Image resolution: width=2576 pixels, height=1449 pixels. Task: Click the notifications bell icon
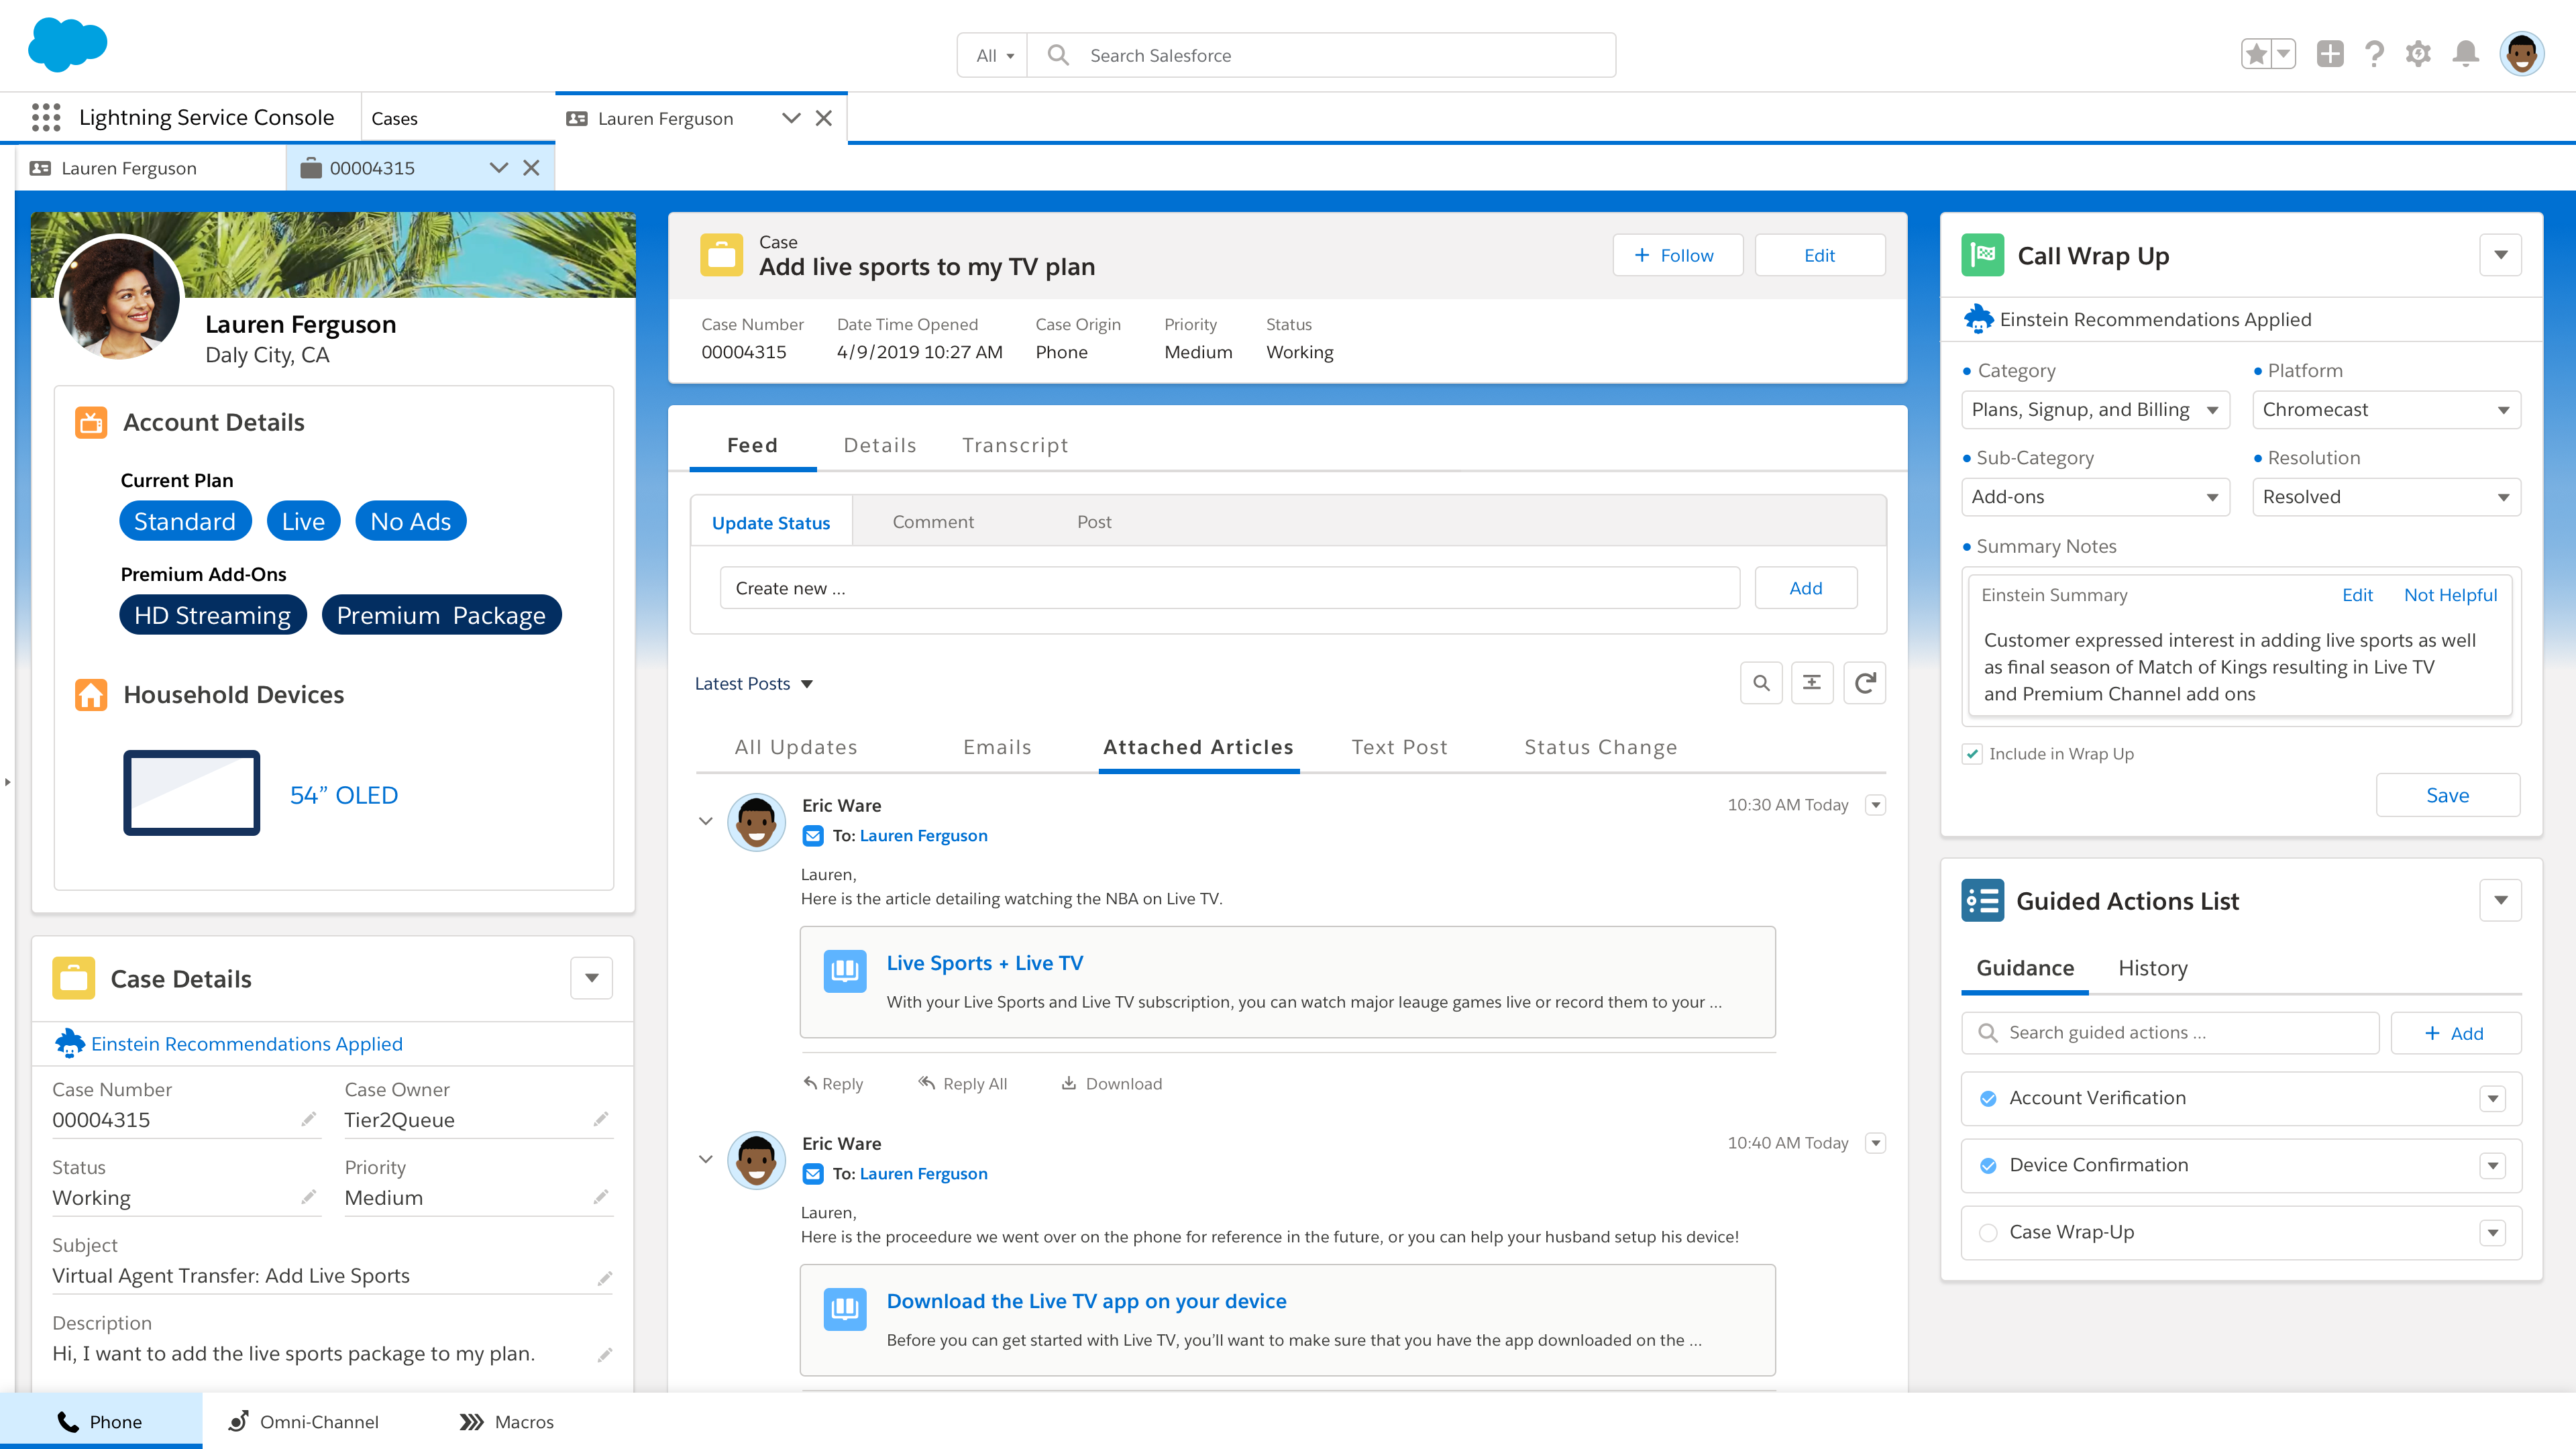pyautogui.click(x=2465, y=54)
